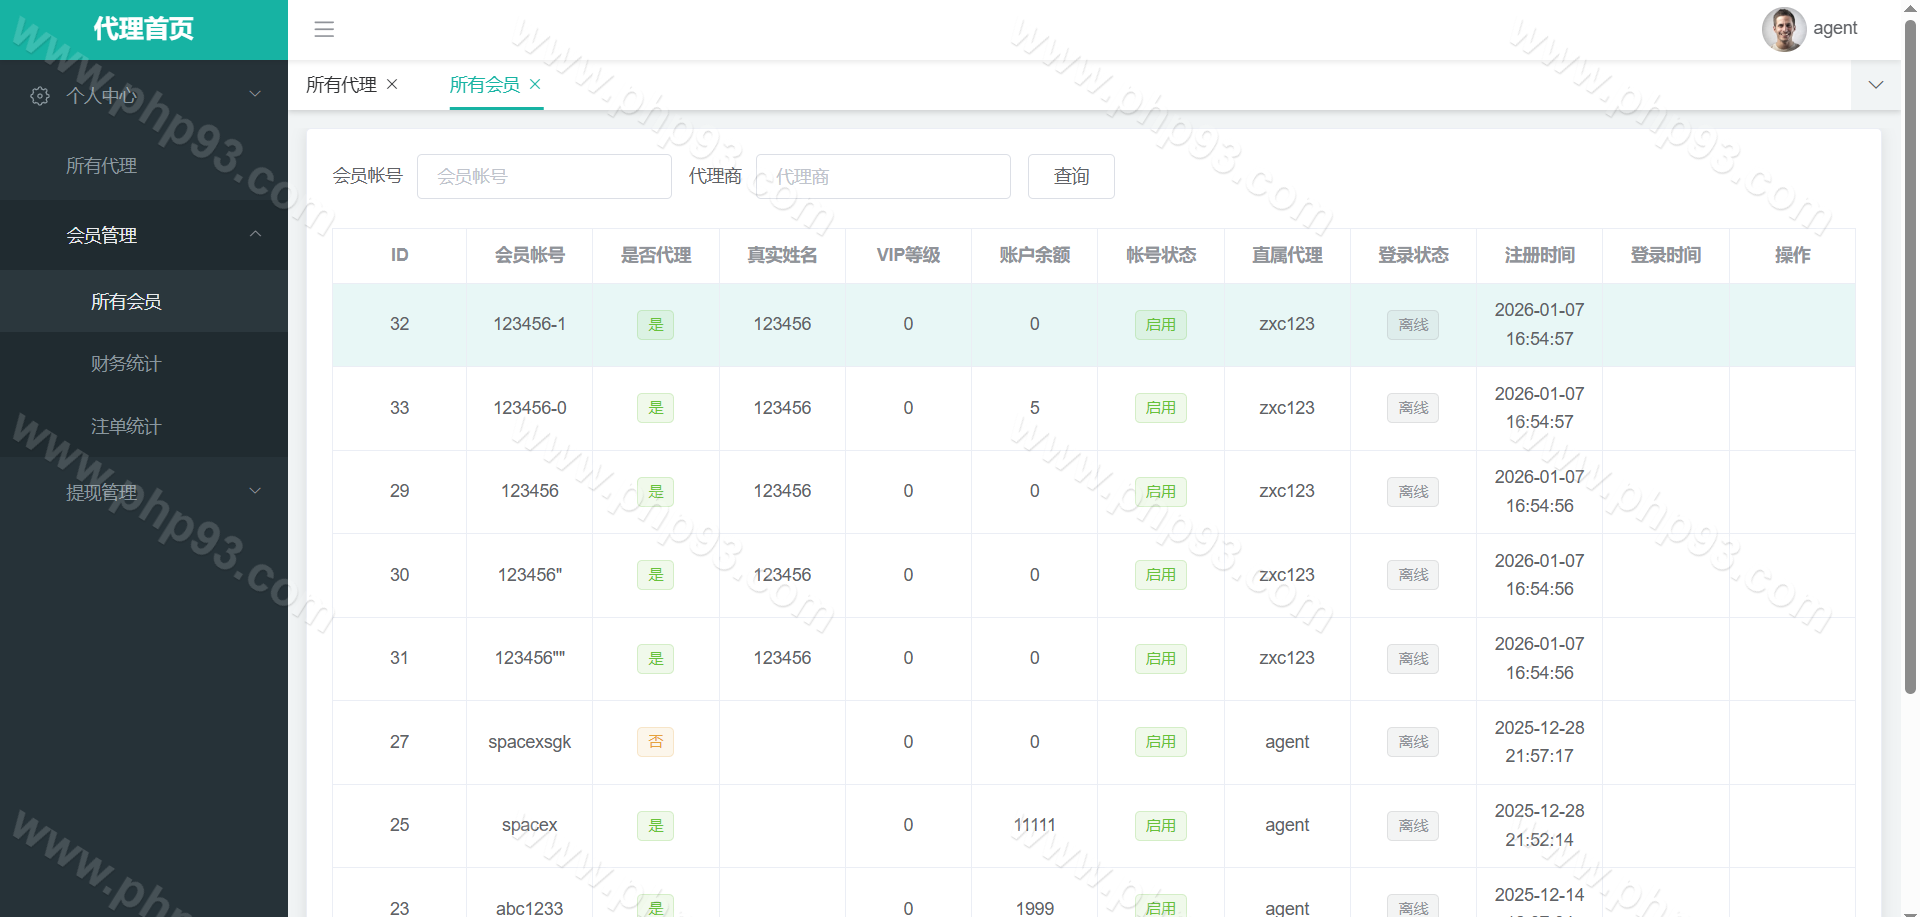The height and width of the screenshot is (917, 1920).
Task: Switch to the 所有代理 tab
Action: 341,85
